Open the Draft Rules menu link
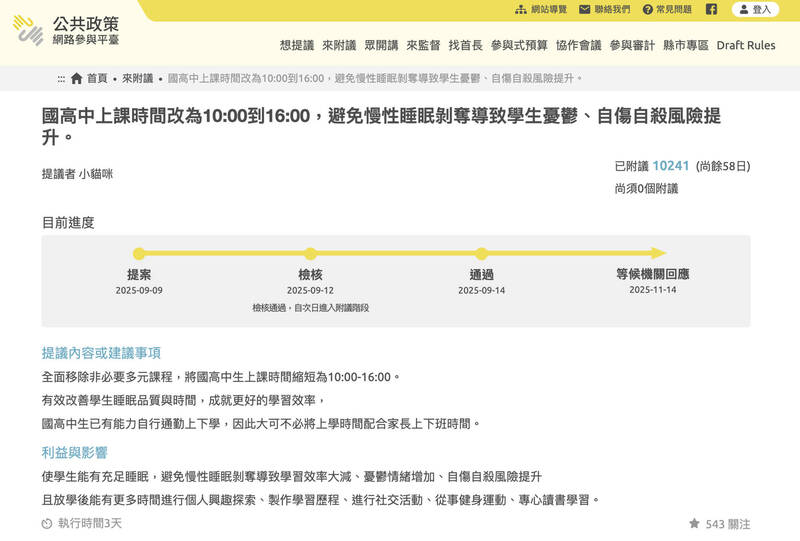800x541 pixels. coord(746,45)
